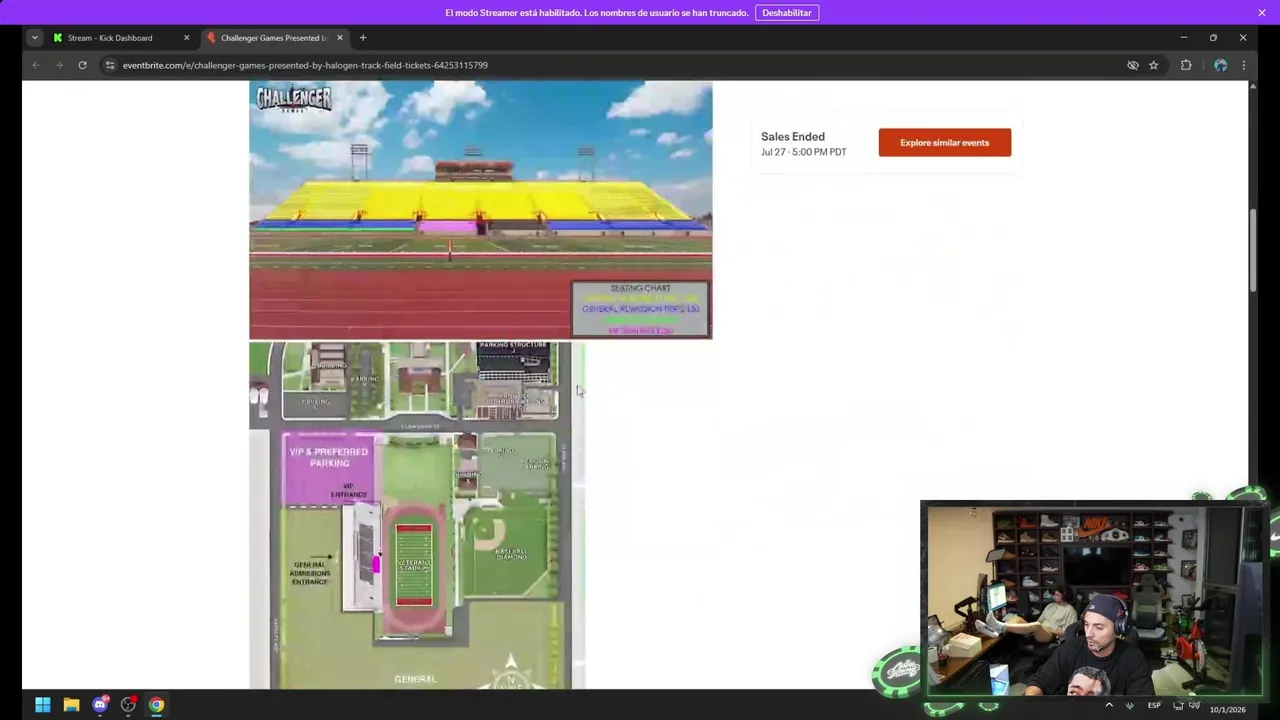Viewport: 1280px width, 720px height.
Task: Click the crossed-out eye icon in the address bar
Action: click(1132, 65)
